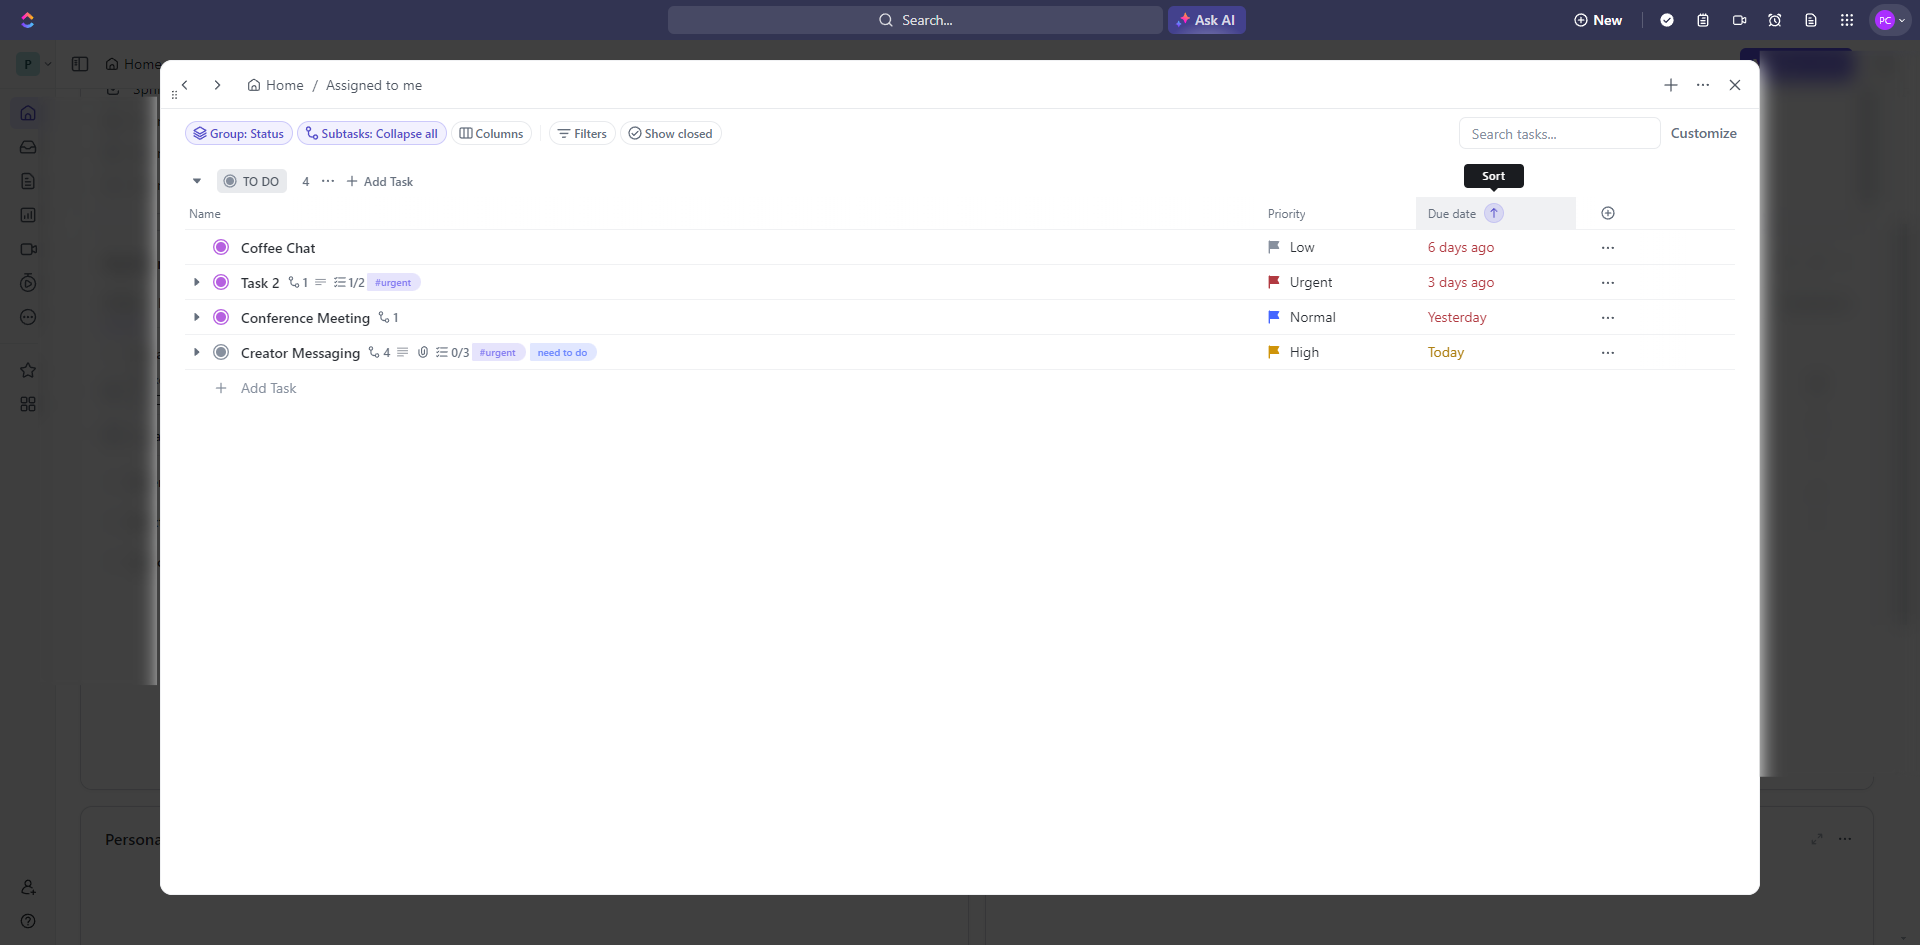This screenshot has width=1920, height=945.
Task: Click the Search tasks input field
Action: click(1560, 133)
